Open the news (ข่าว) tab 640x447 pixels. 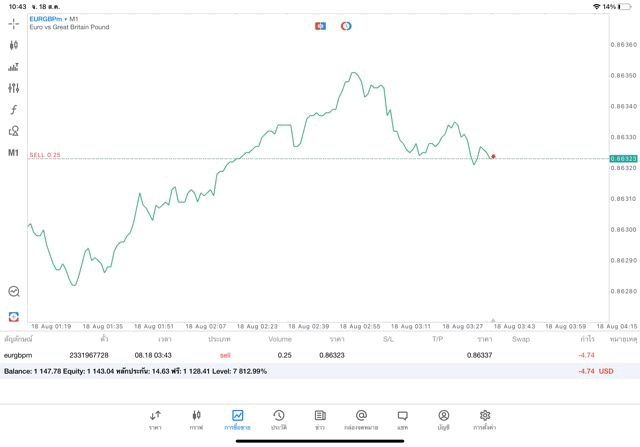(x=320, y=419)
